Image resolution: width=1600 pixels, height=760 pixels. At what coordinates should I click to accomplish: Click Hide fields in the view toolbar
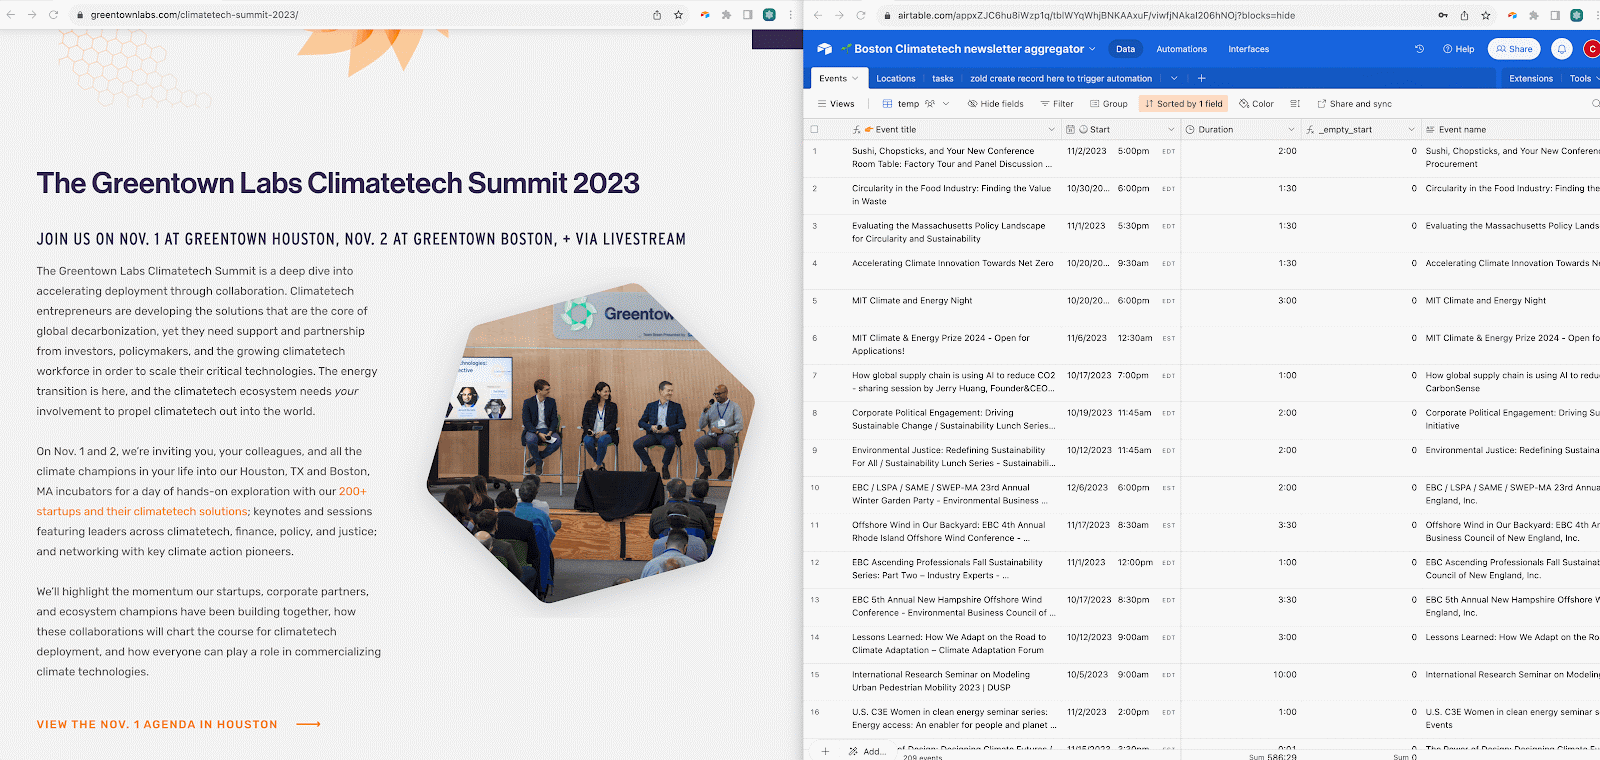tap(995, 104)
